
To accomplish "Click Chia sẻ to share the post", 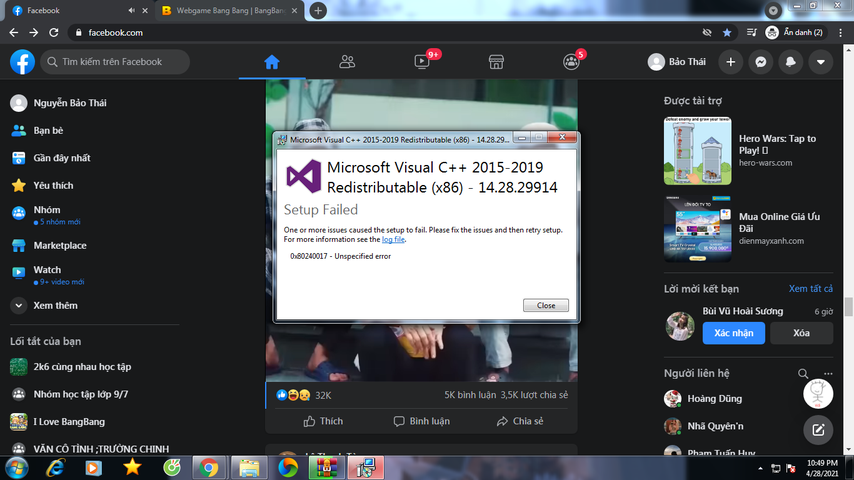I will point(520,421).
